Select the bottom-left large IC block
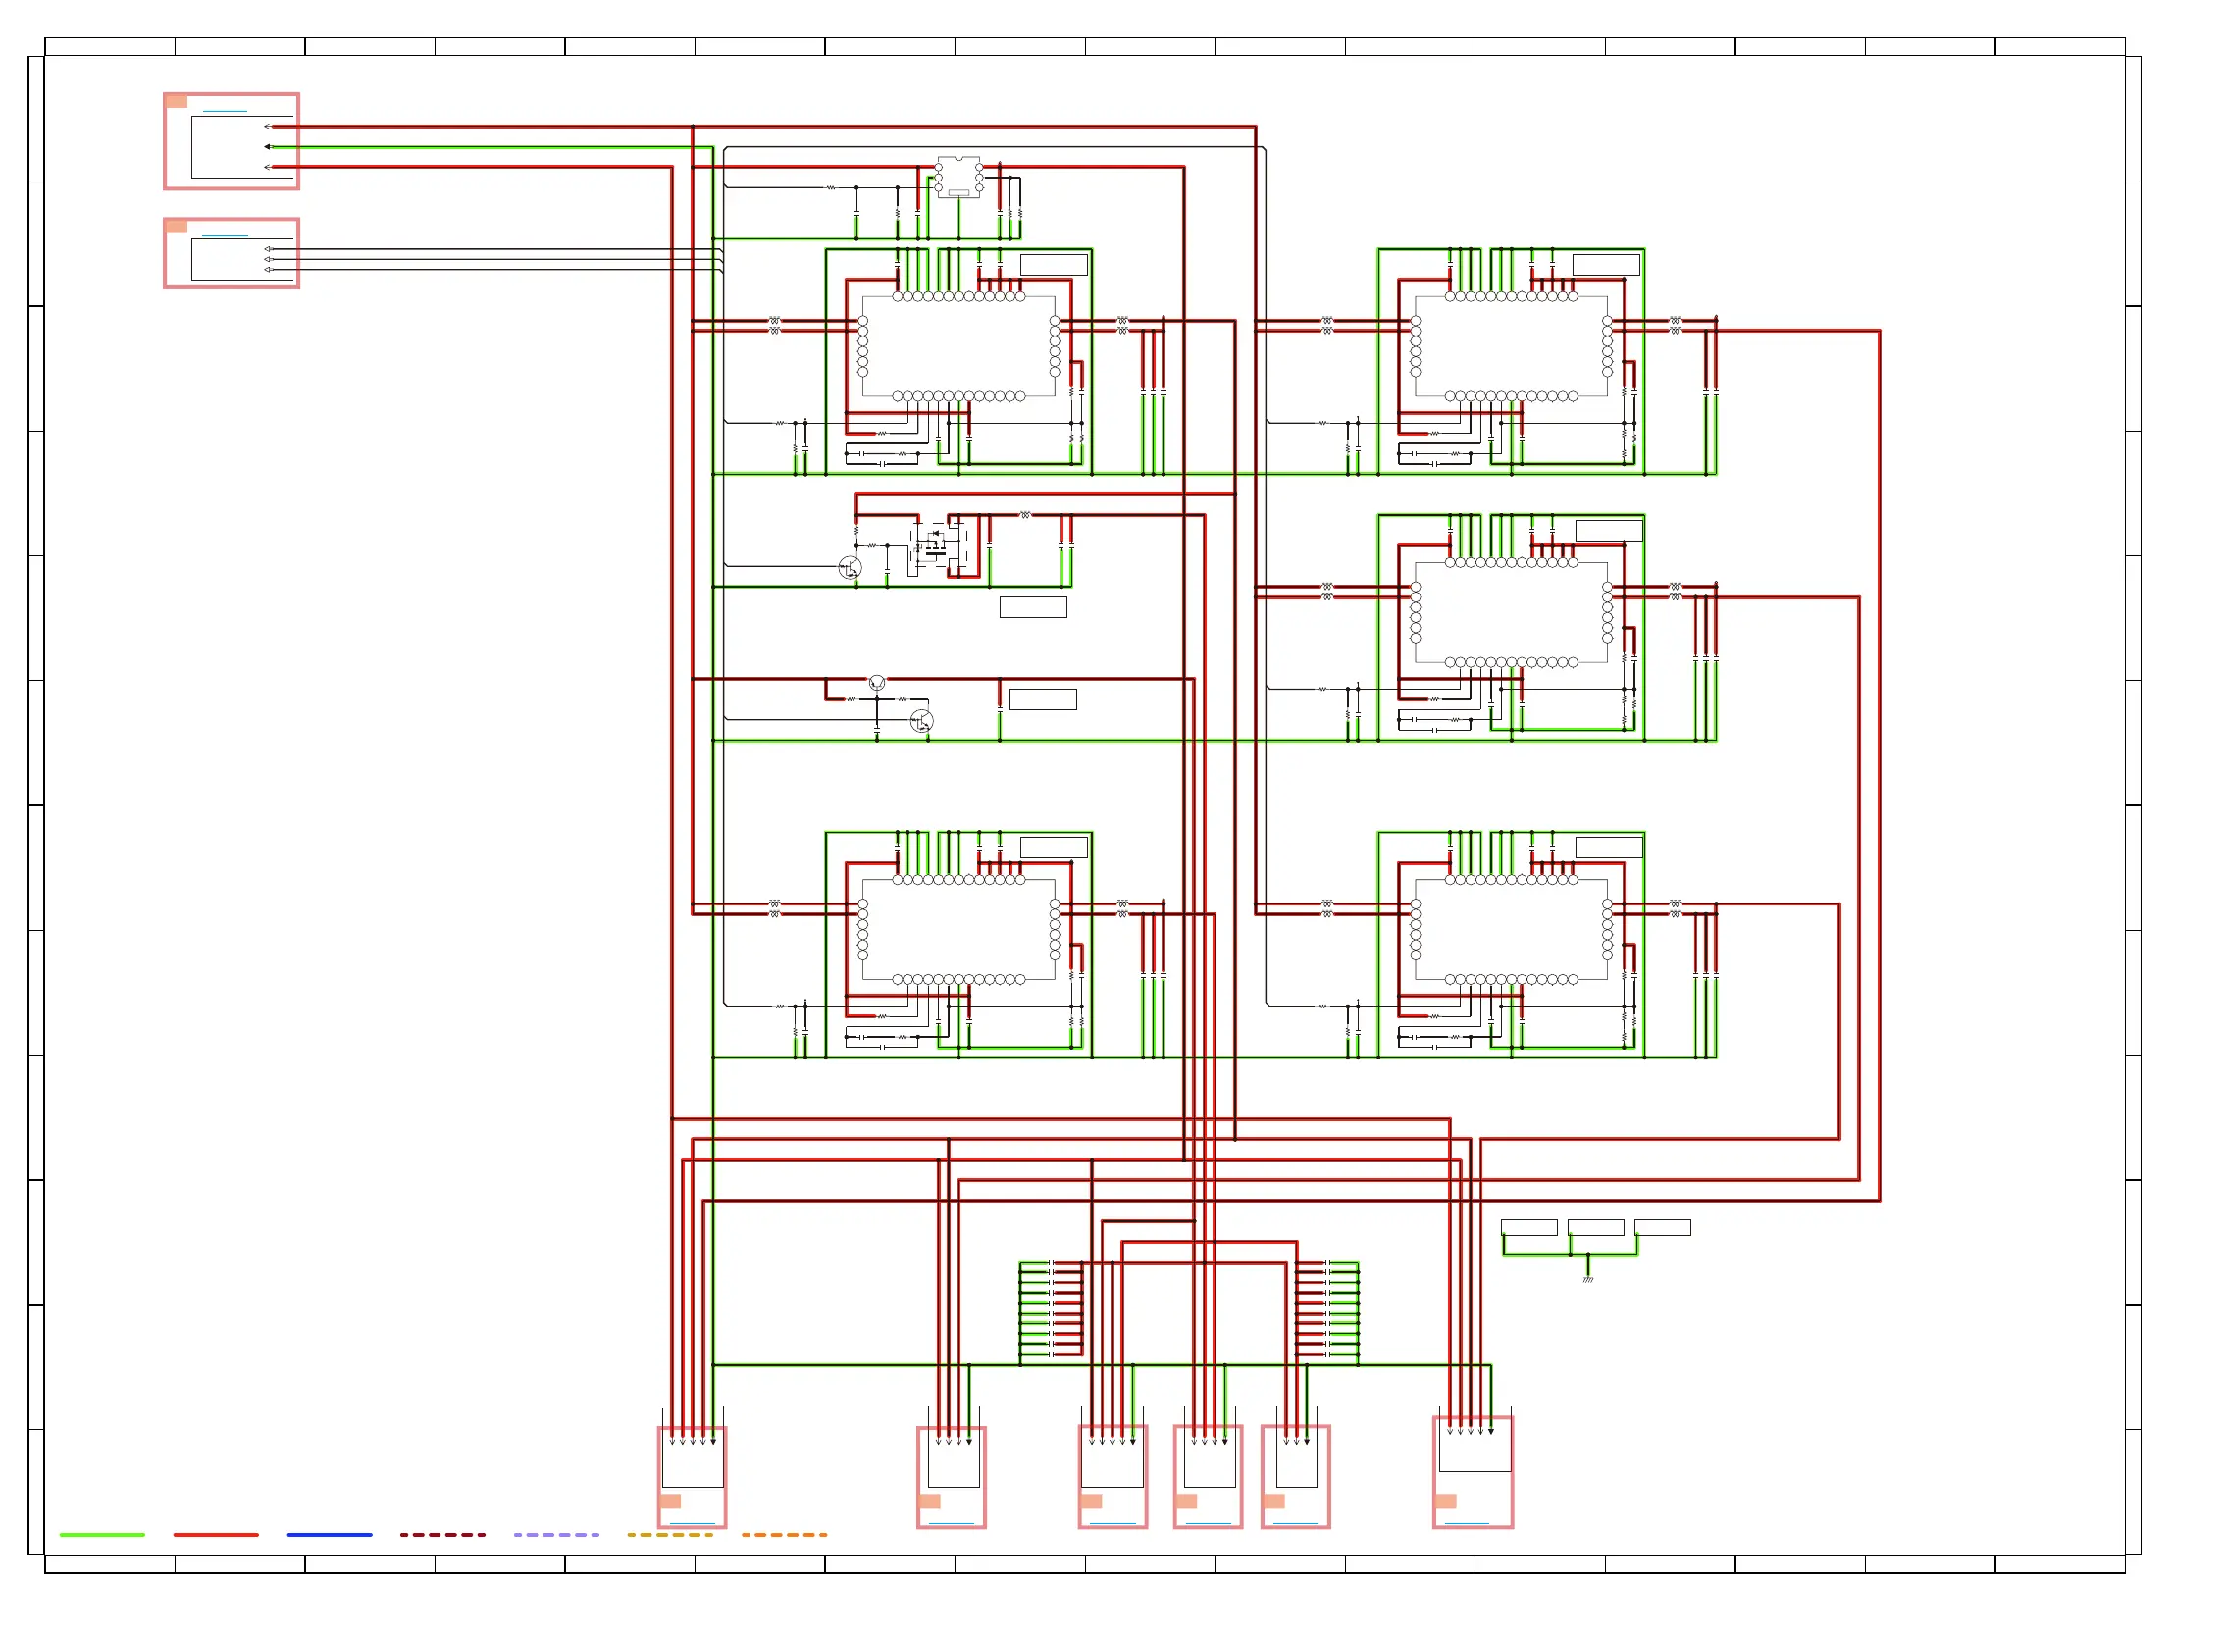The image size is (2225, 1652). coord(959,930)
